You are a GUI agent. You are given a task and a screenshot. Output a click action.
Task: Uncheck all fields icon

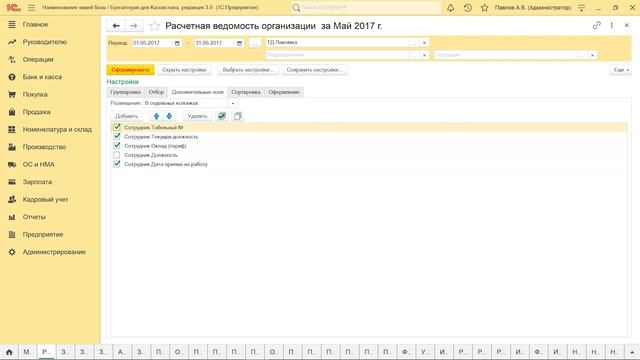click(x=238, y=116)
